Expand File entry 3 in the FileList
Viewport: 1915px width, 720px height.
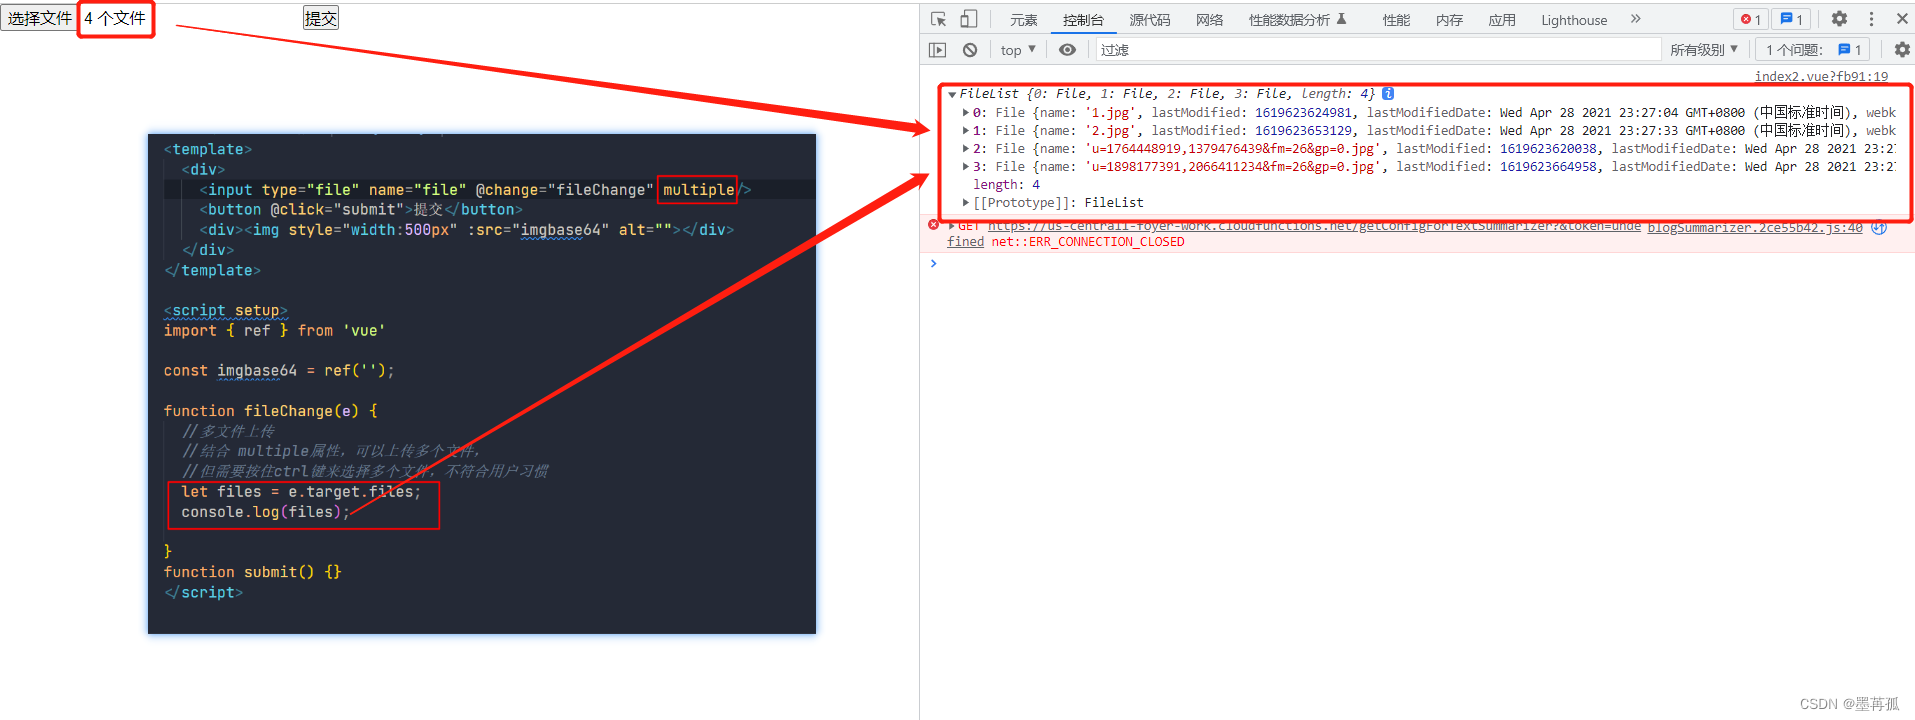965,167
